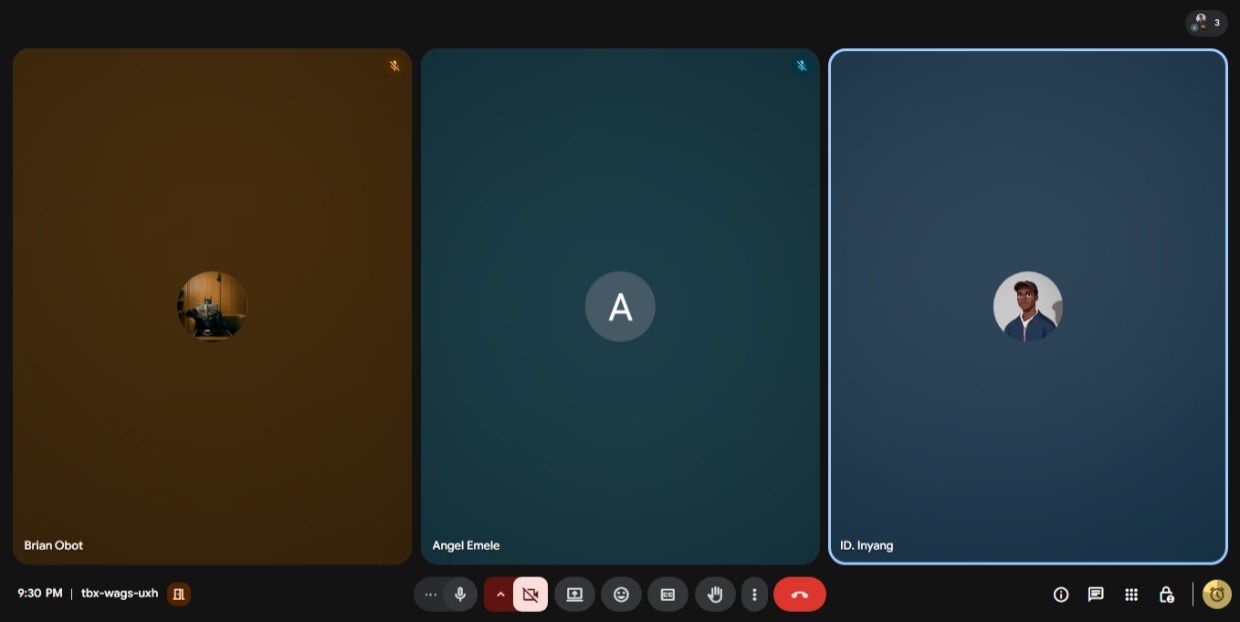Open host controls lock icon
The image size is (1240, 622).
click(x=1166, y=594)
